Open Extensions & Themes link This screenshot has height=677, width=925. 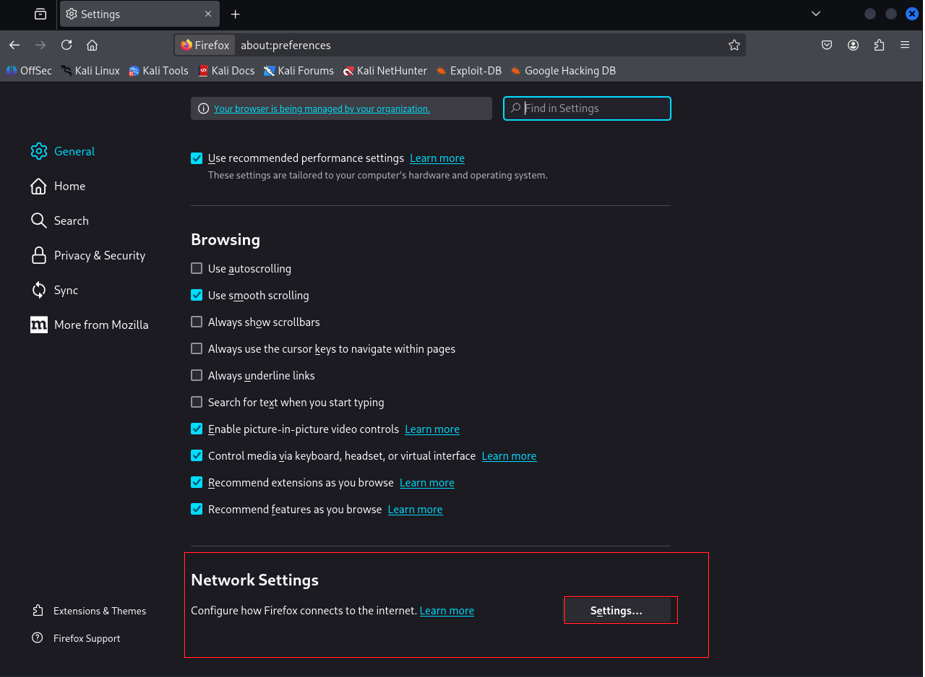(x=89, y=611)
